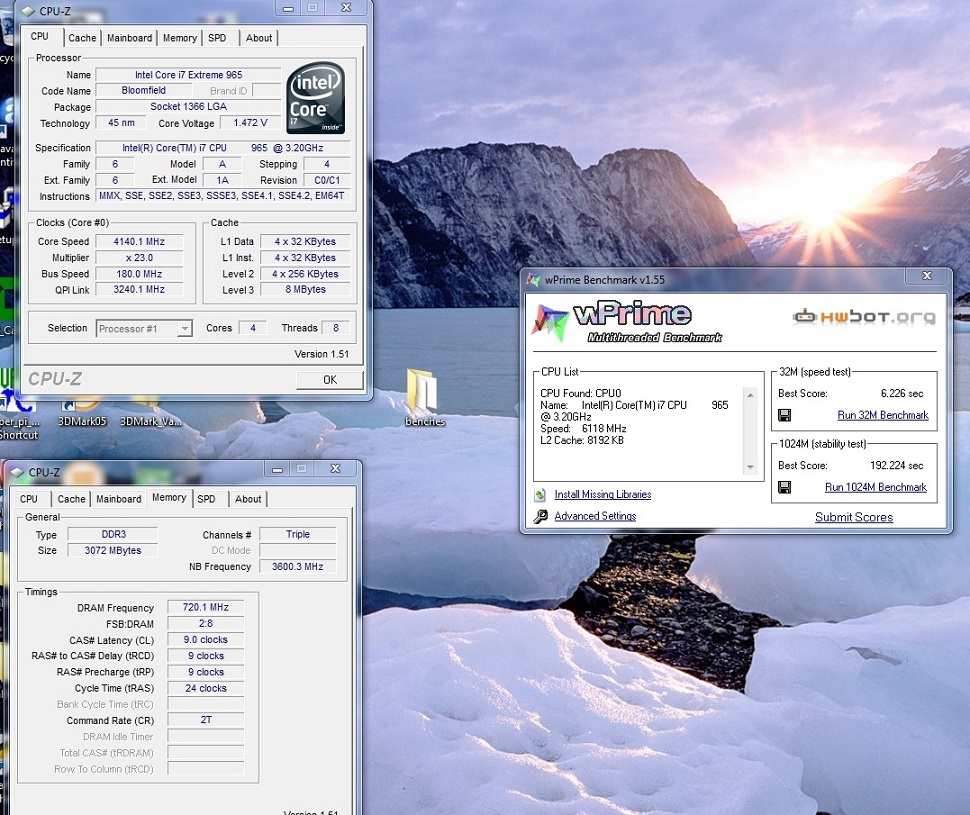Viewport: 970px width, 815px height.
Task: Click memory Size value 3072 MBytes
Action: coord(113,550)
